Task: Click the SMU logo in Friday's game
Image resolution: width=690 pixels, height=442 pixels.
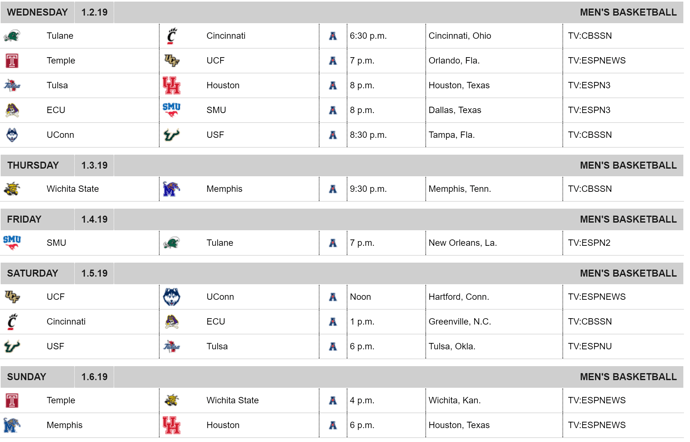Action: (12, 243)
